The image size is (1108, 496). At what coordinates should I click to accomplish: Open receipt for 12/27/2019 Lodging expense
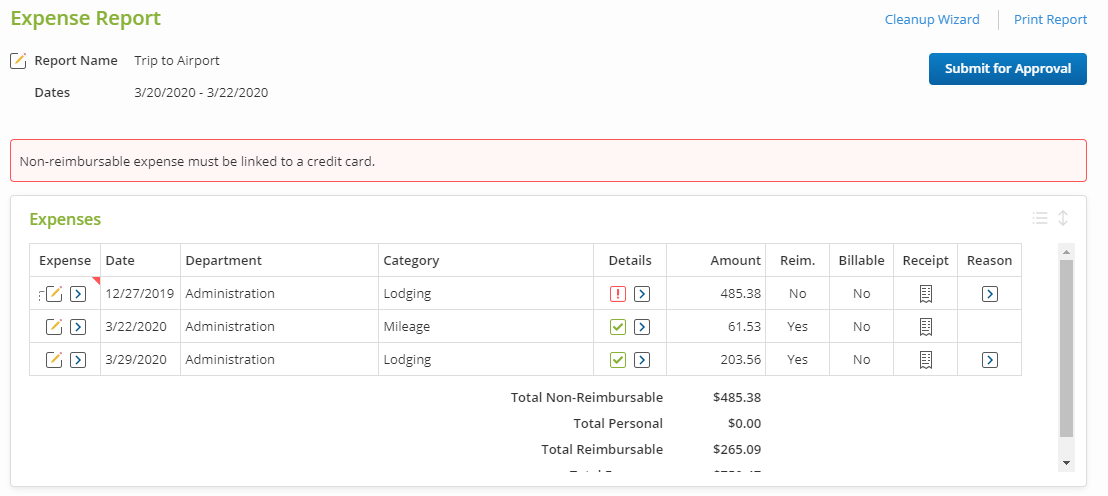tap(926, 294)
